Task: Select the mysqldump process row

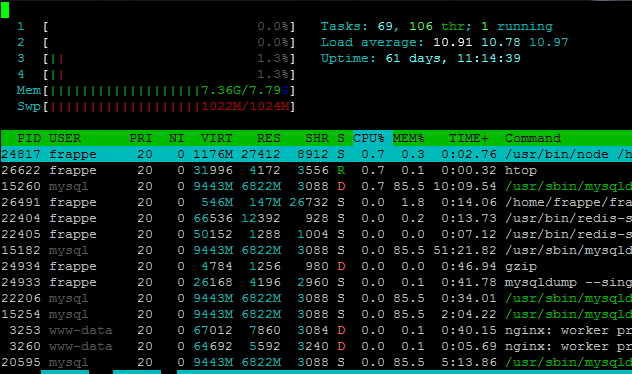Action: pyautogui.click(x=316, y=282)
